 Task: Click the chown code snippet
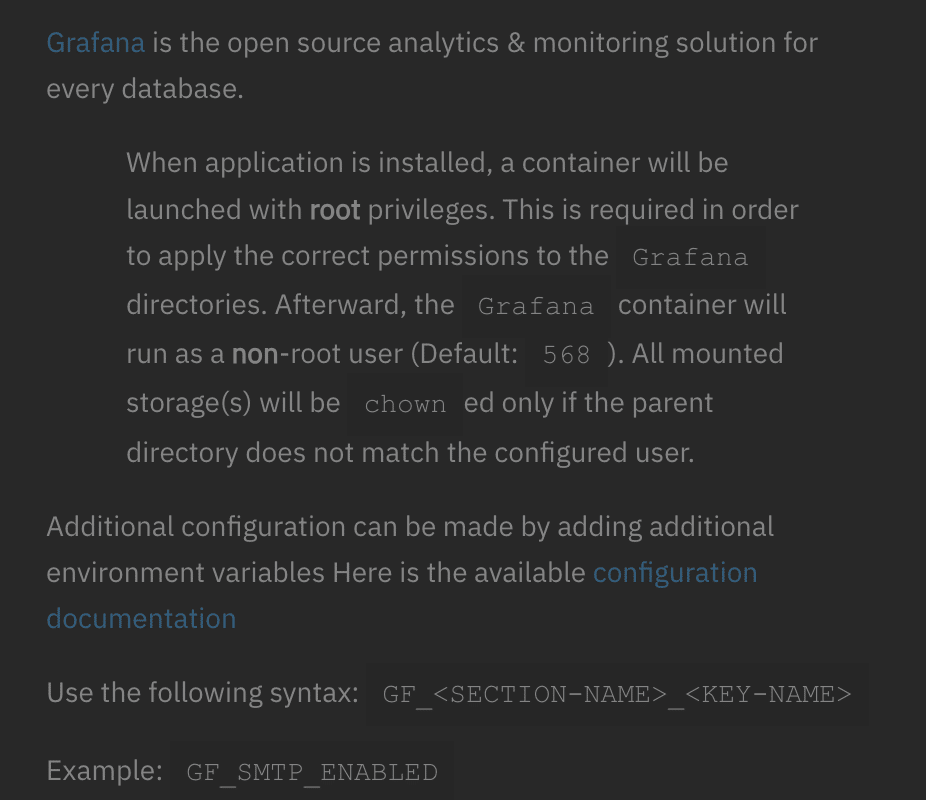pyautogui.click(x=405, y=404)
